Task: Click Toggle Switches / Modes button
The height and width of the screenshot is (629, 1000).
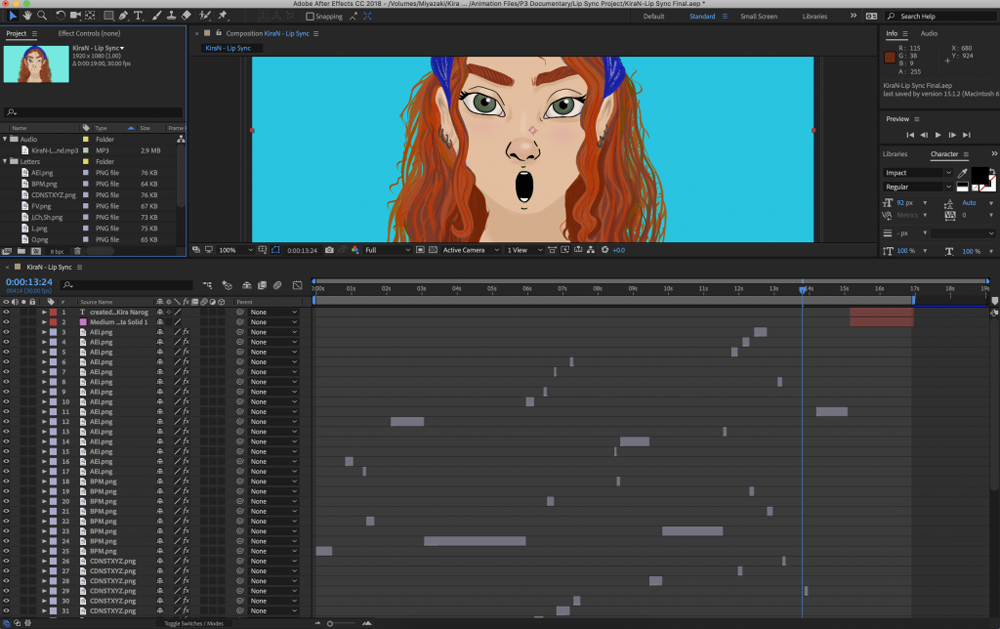Action: (x=193, y=623)
